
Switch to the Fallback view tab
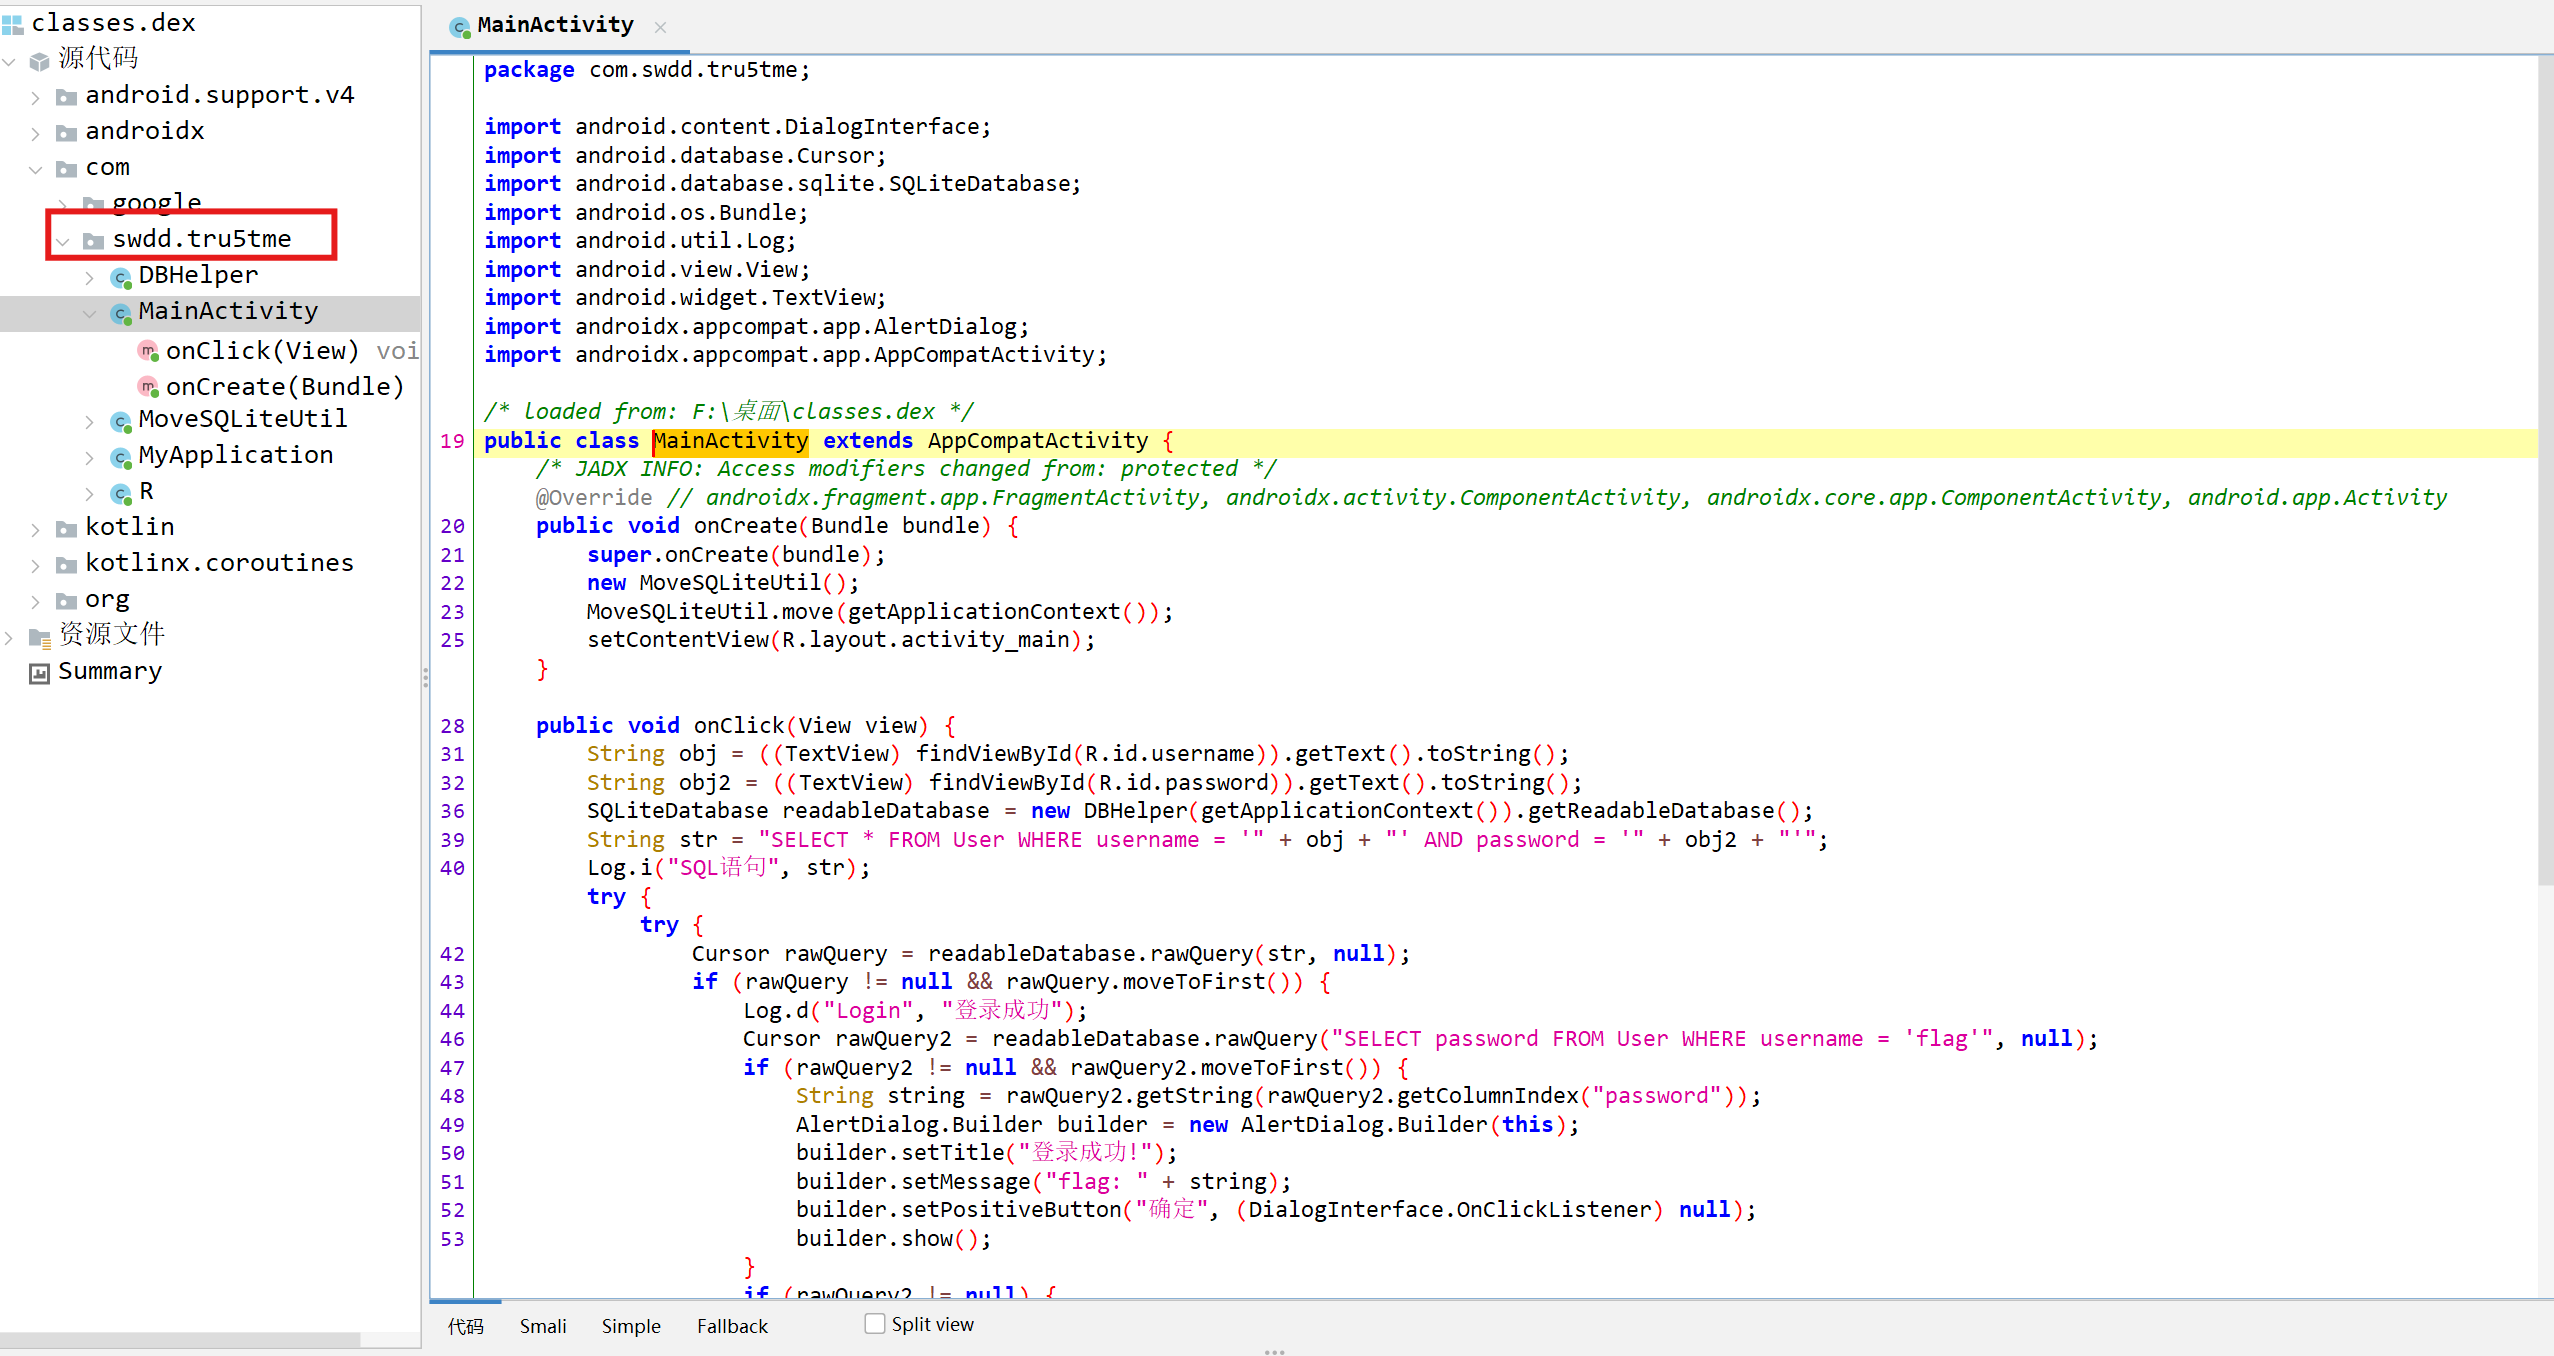click(733, 1326)
